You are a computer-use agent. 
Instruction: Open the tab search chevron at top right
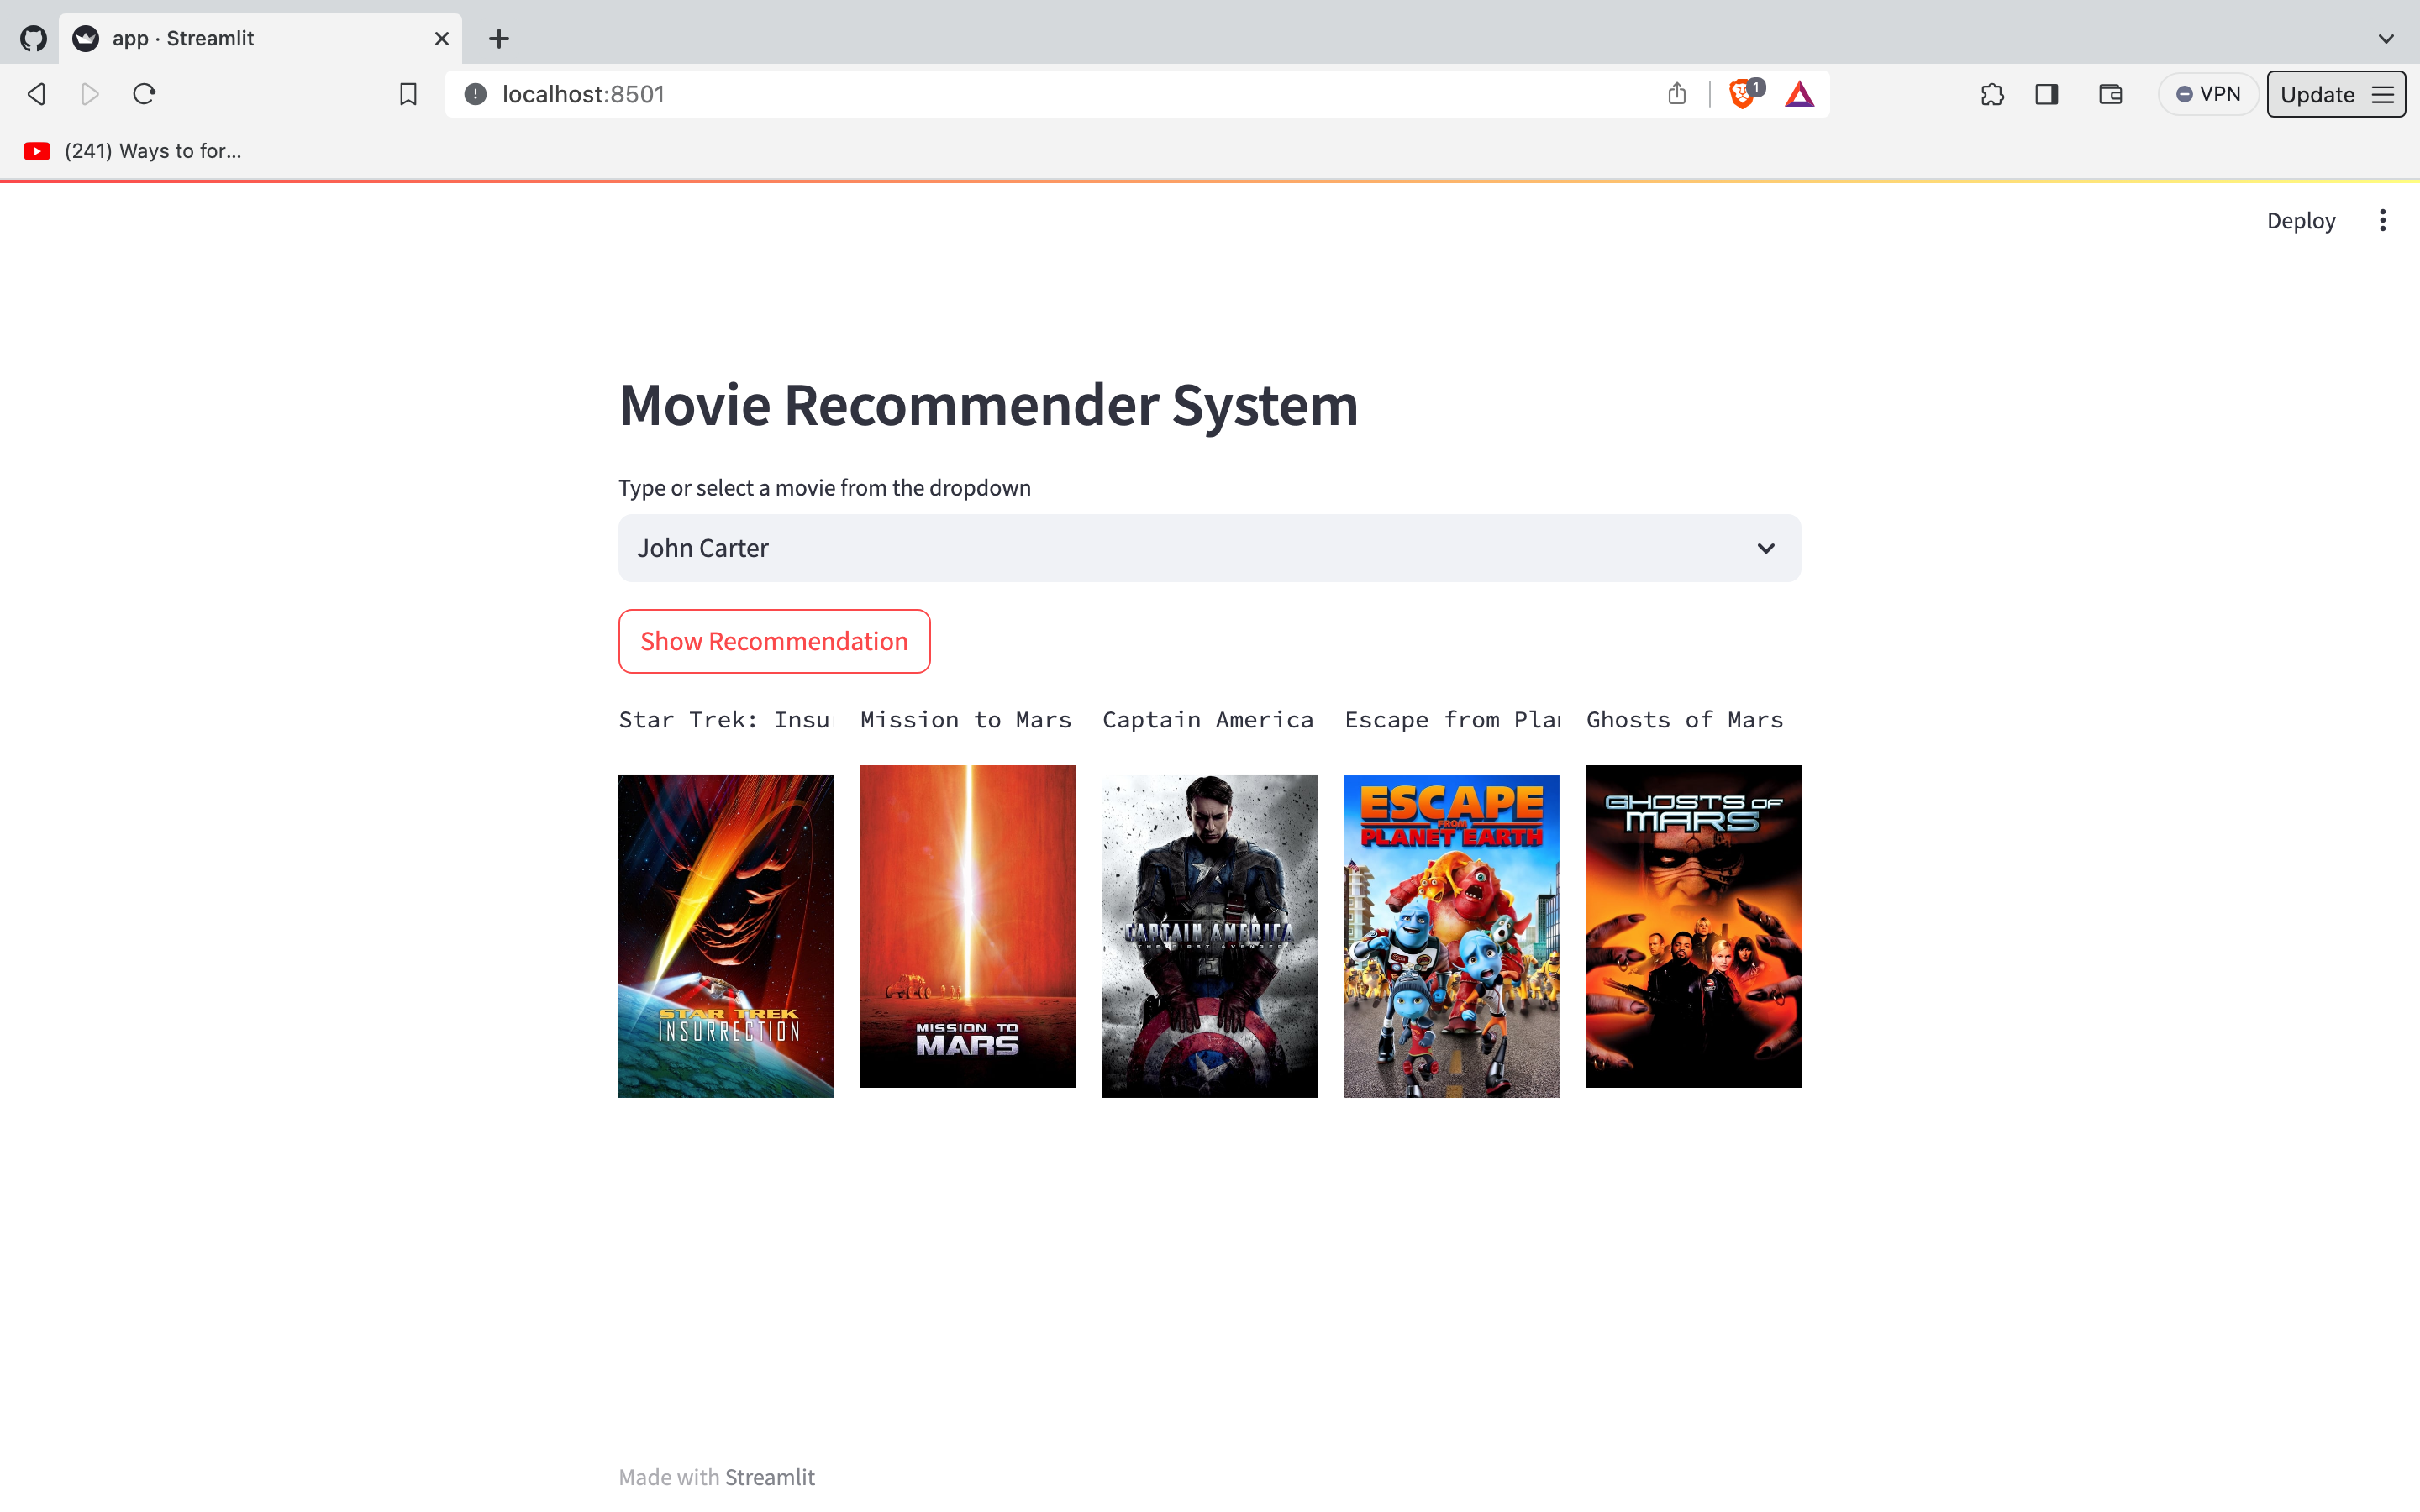tap(2388, 38)
